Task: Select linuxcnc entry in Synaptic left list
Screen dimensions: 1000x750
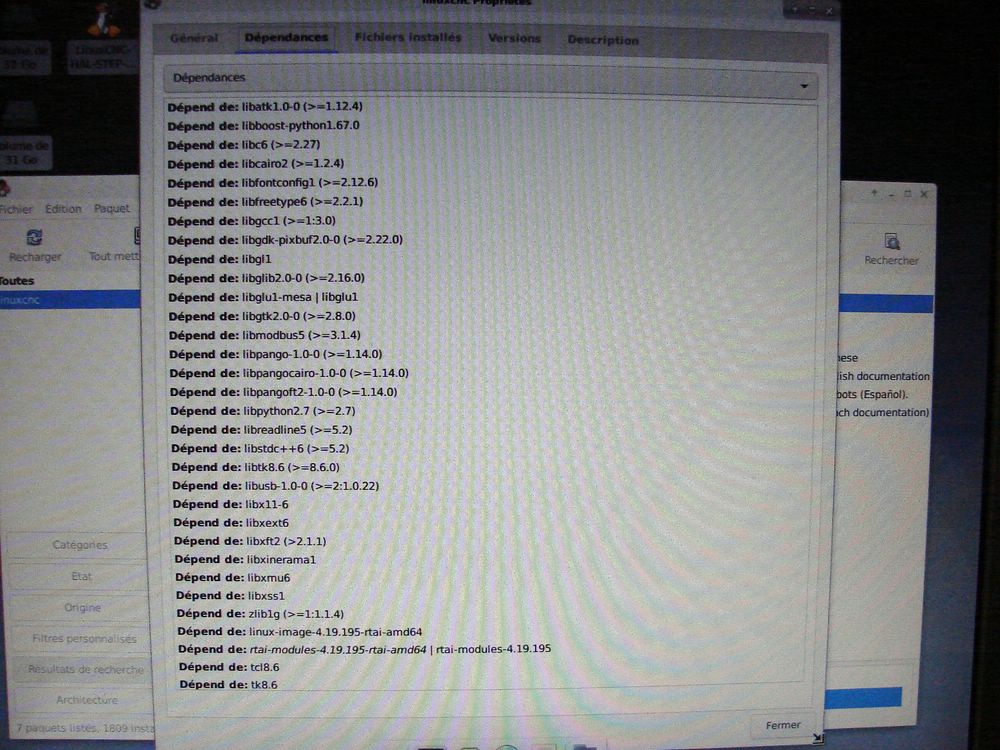Action: point(70,300)
